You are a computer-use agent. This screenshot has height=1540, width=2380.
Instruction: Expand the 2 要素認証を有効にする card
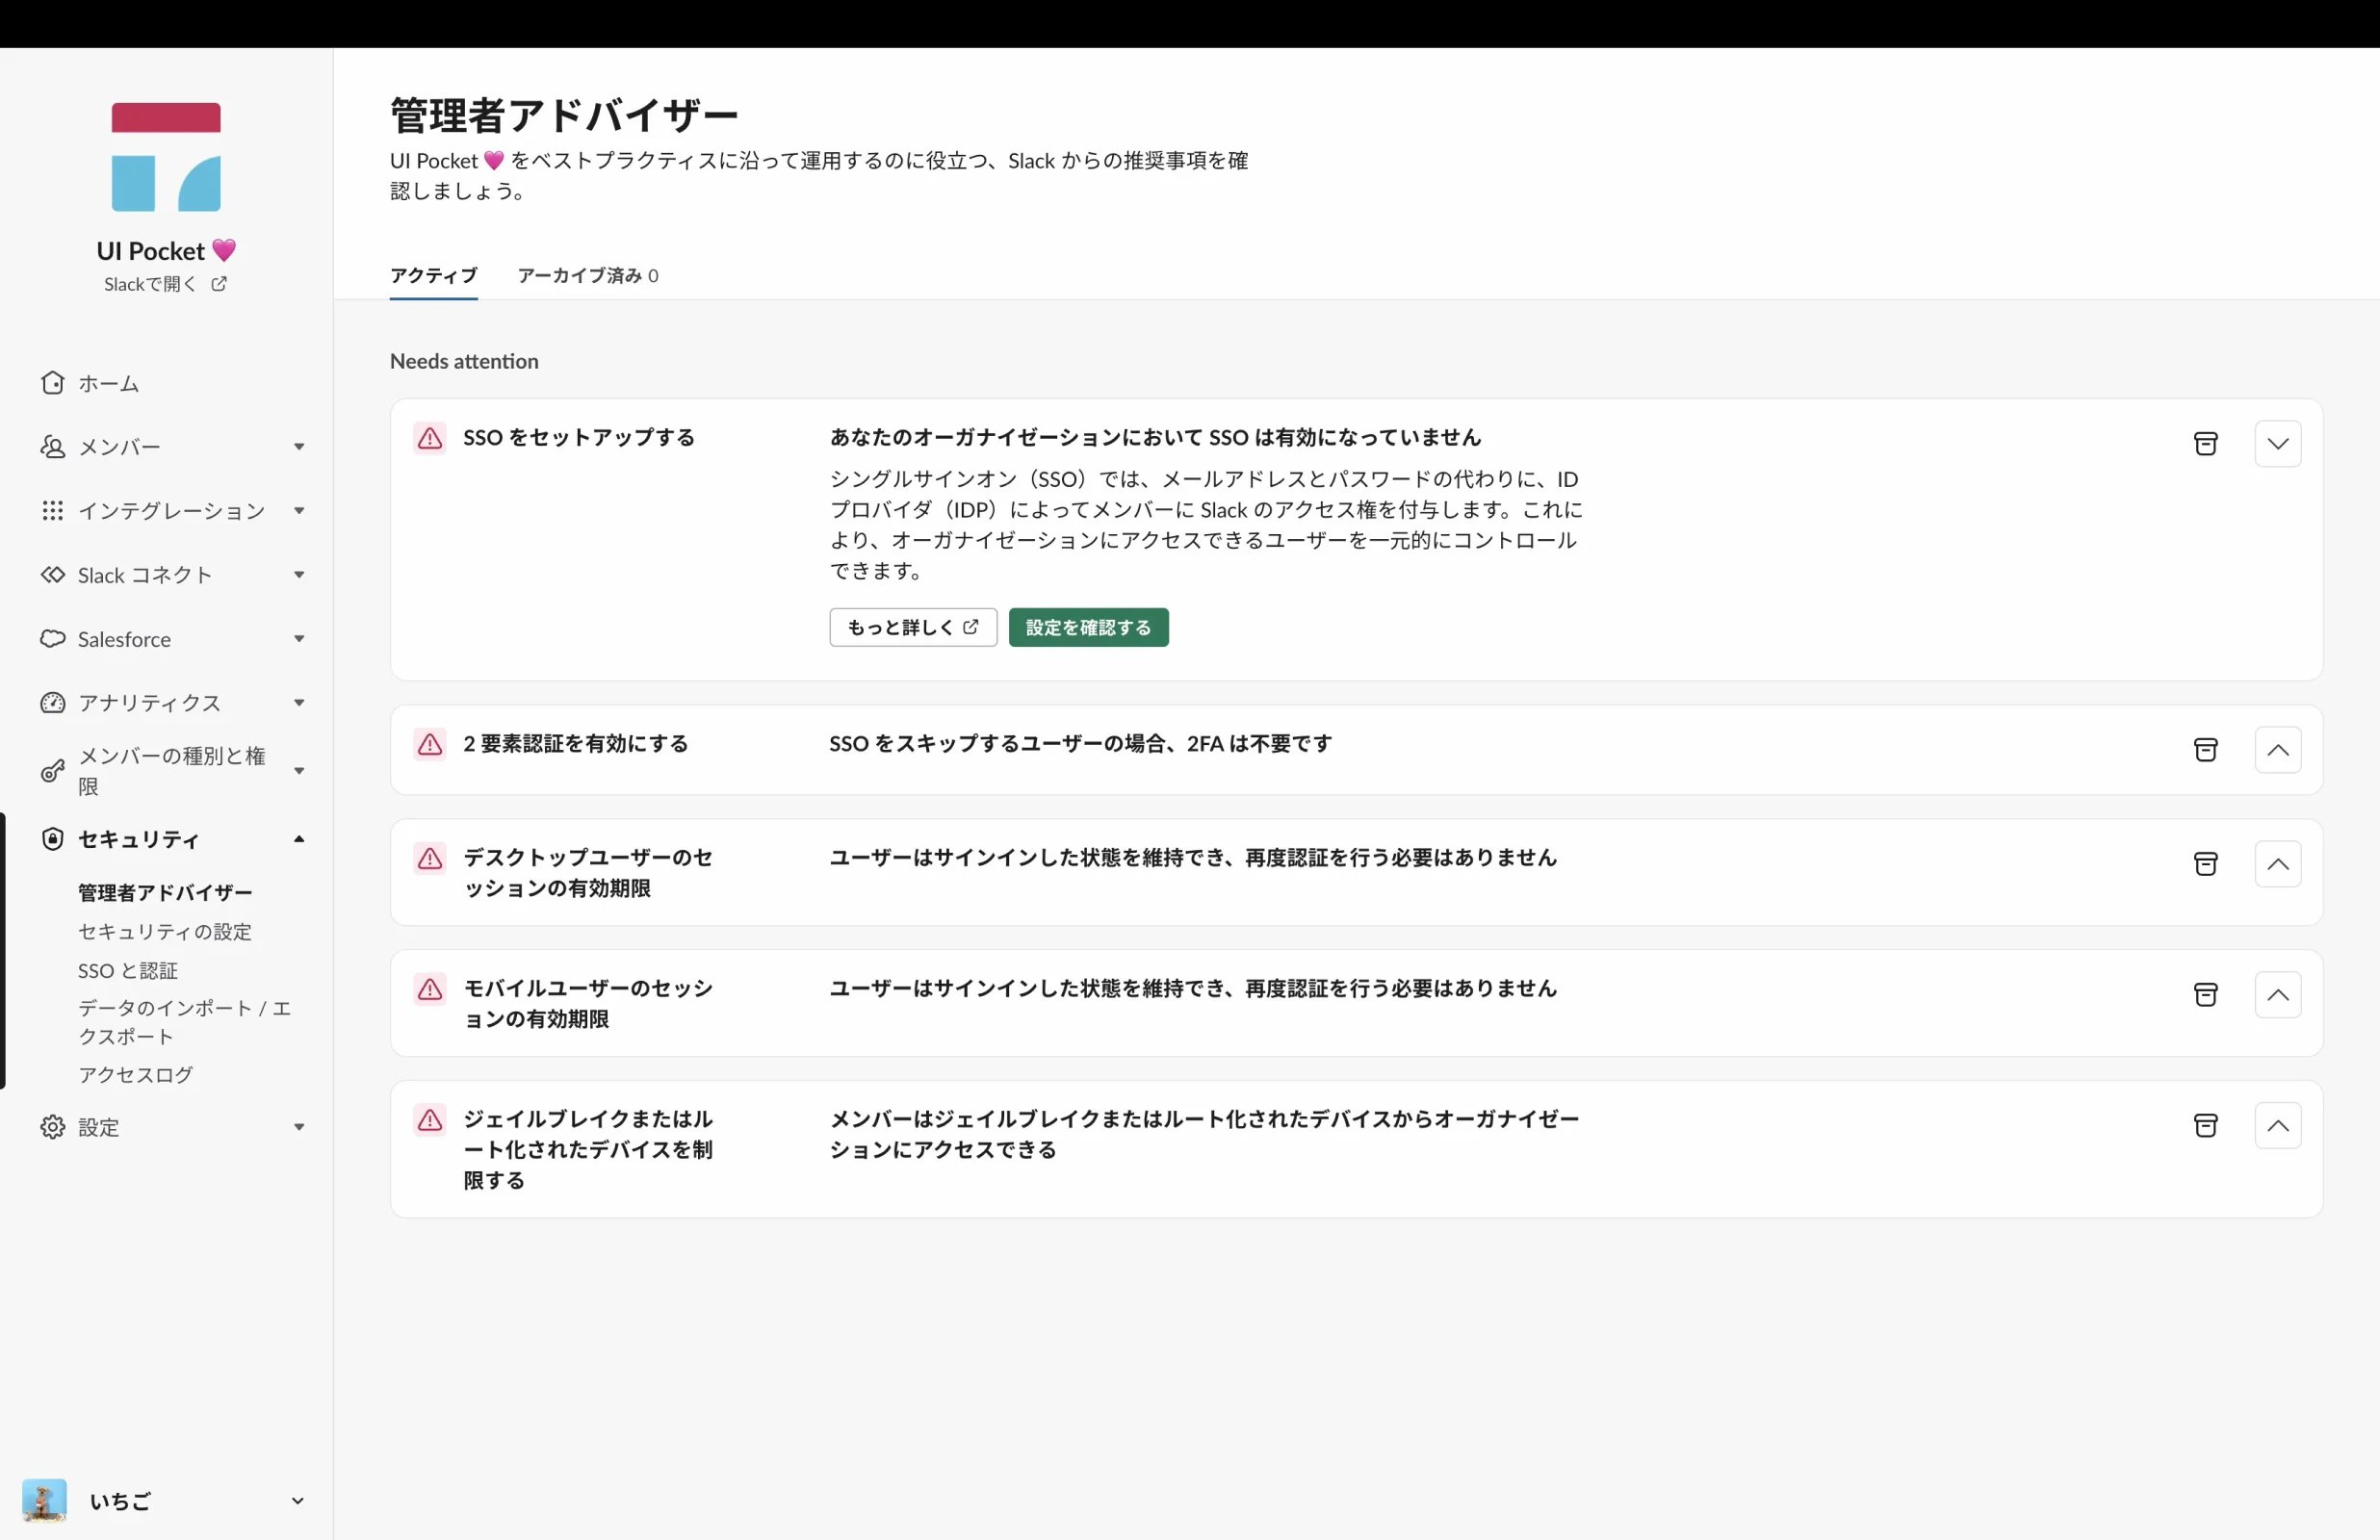pos(2278,750)
